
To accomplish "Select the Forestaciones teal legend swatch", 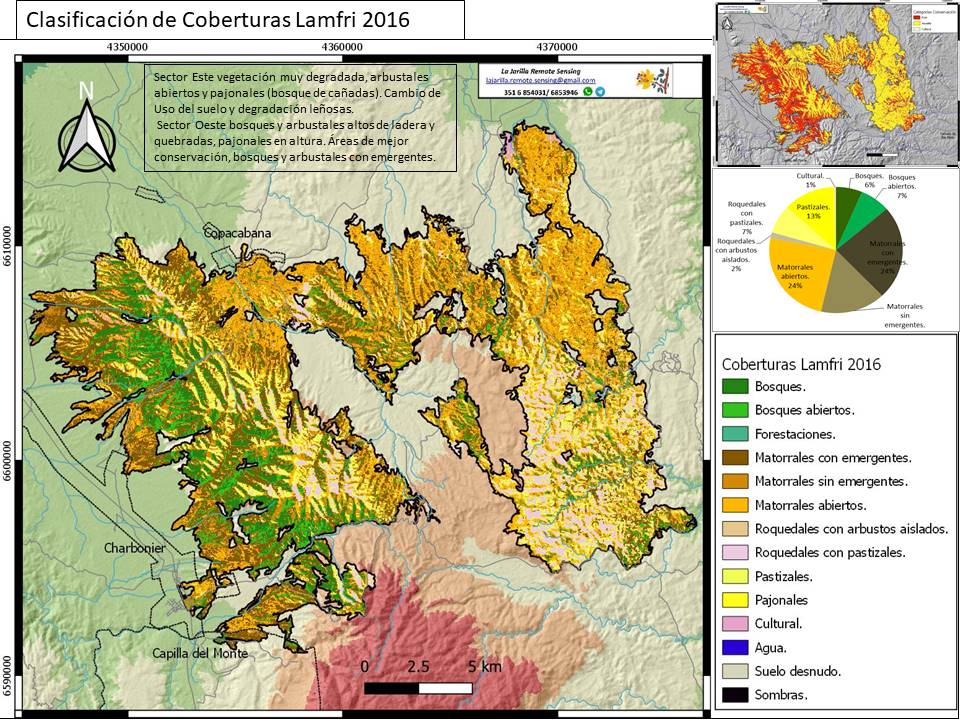I will click(735, 434).
